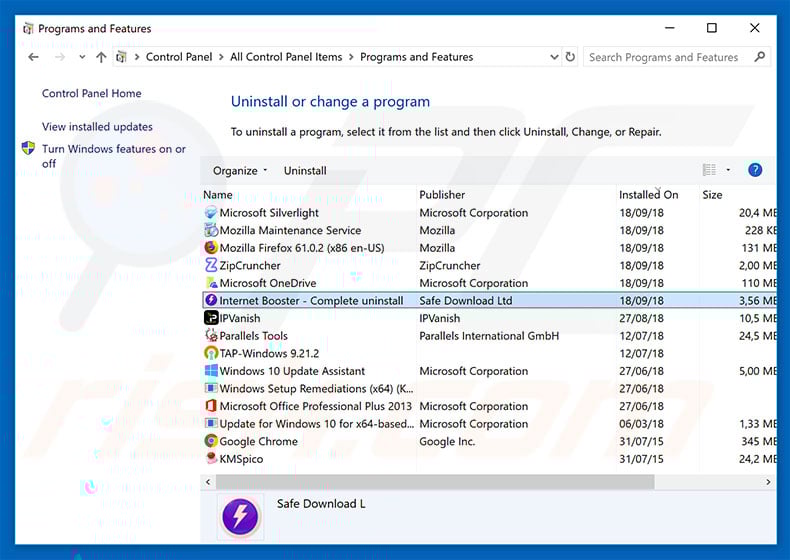790x560 pixels.
Task: Sort by the Installed On column header
Action: pos(648,195)
